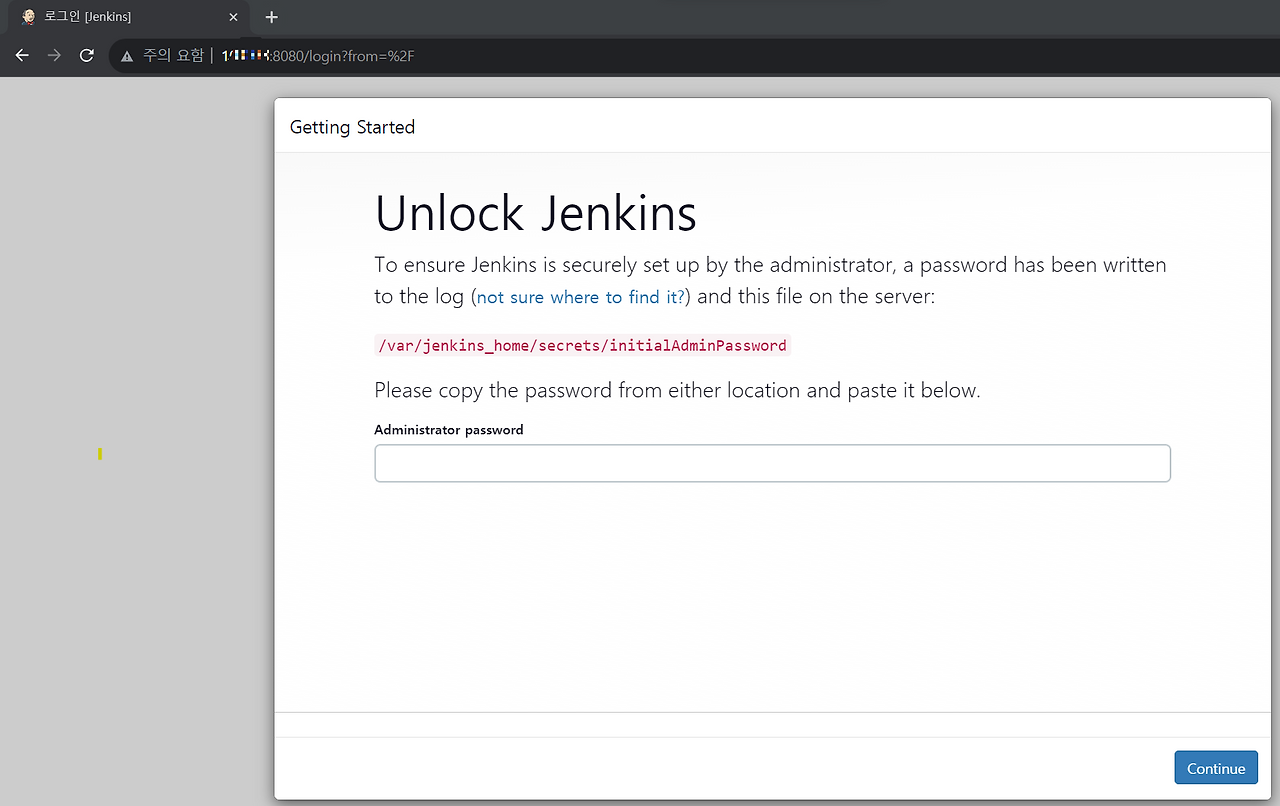Click the Getting Started header text
The width and height of the screenshot is (1280, 806).
click(x=352, y=127)
